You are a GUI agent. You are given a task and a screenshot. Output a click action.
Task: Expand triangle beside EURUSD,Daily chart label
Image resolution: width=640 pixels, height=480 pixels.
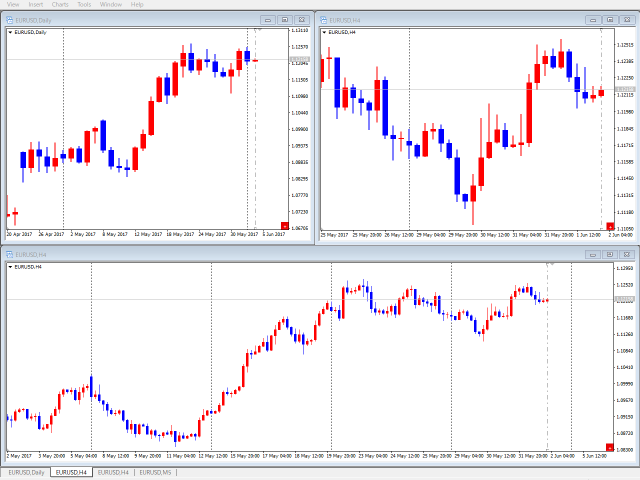[x=10, y=32]
